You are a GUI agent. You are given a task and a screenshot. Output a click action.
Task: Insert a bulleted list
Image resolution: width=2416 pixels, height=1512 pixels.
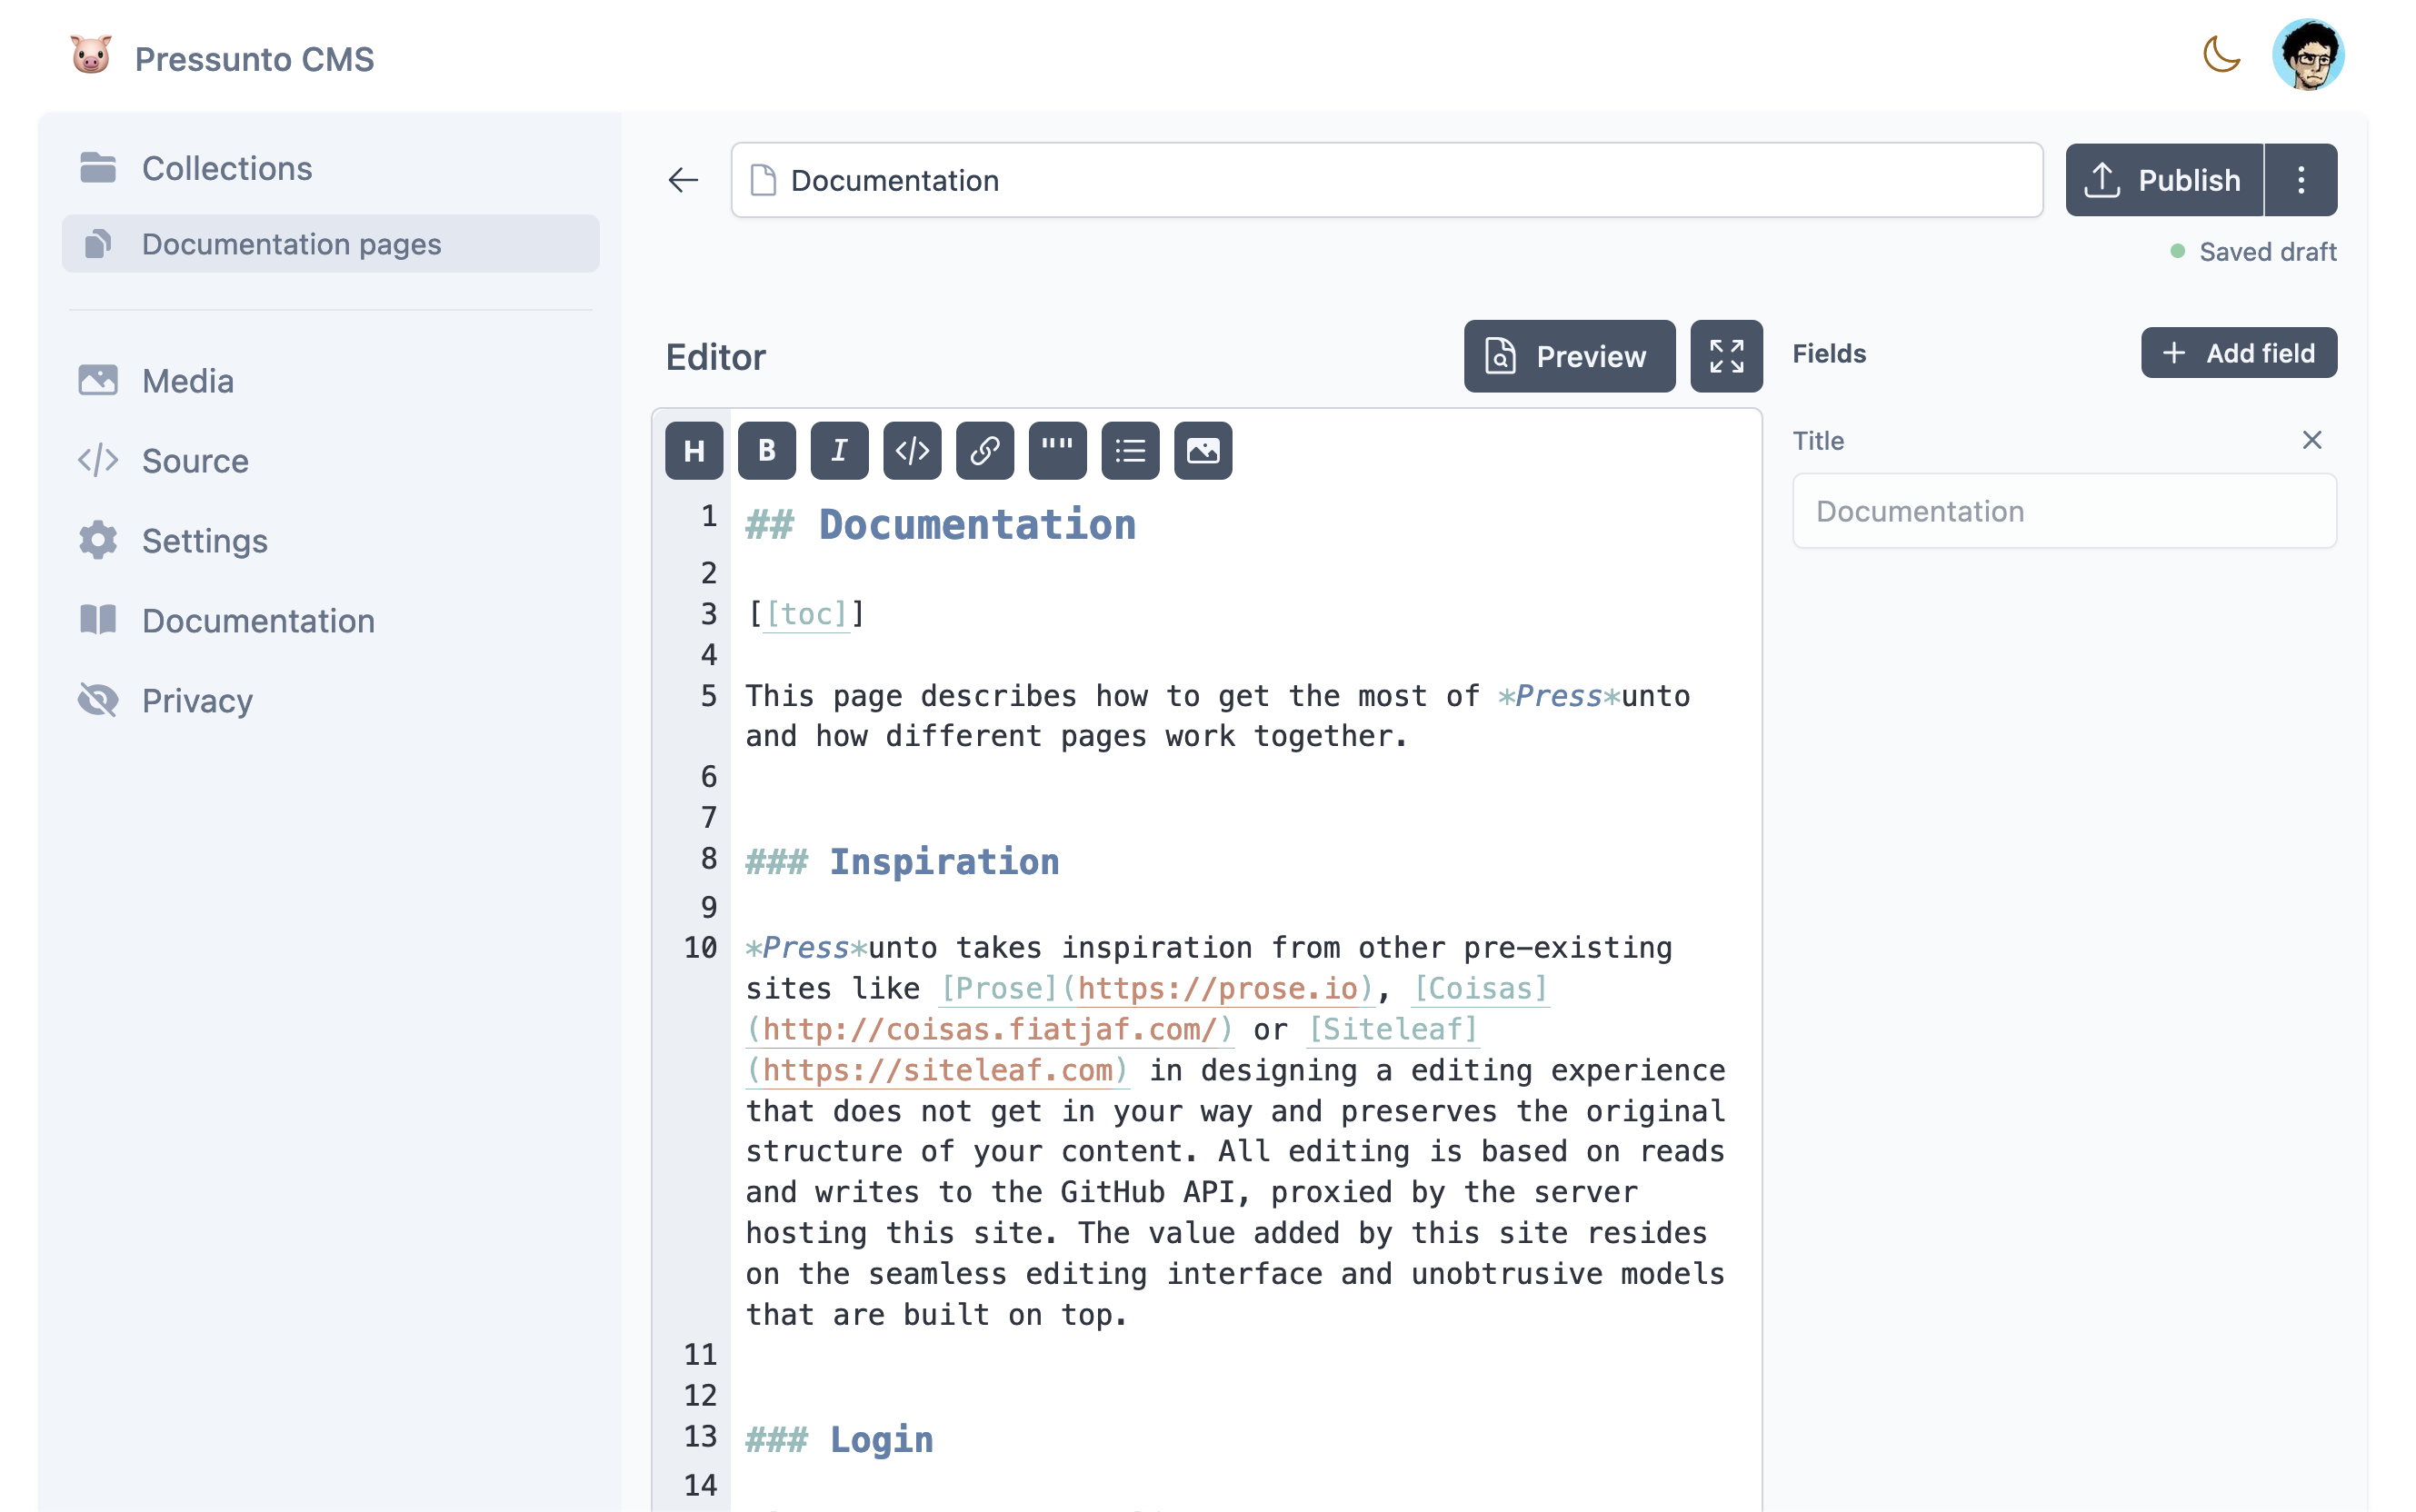point(1130,451)
